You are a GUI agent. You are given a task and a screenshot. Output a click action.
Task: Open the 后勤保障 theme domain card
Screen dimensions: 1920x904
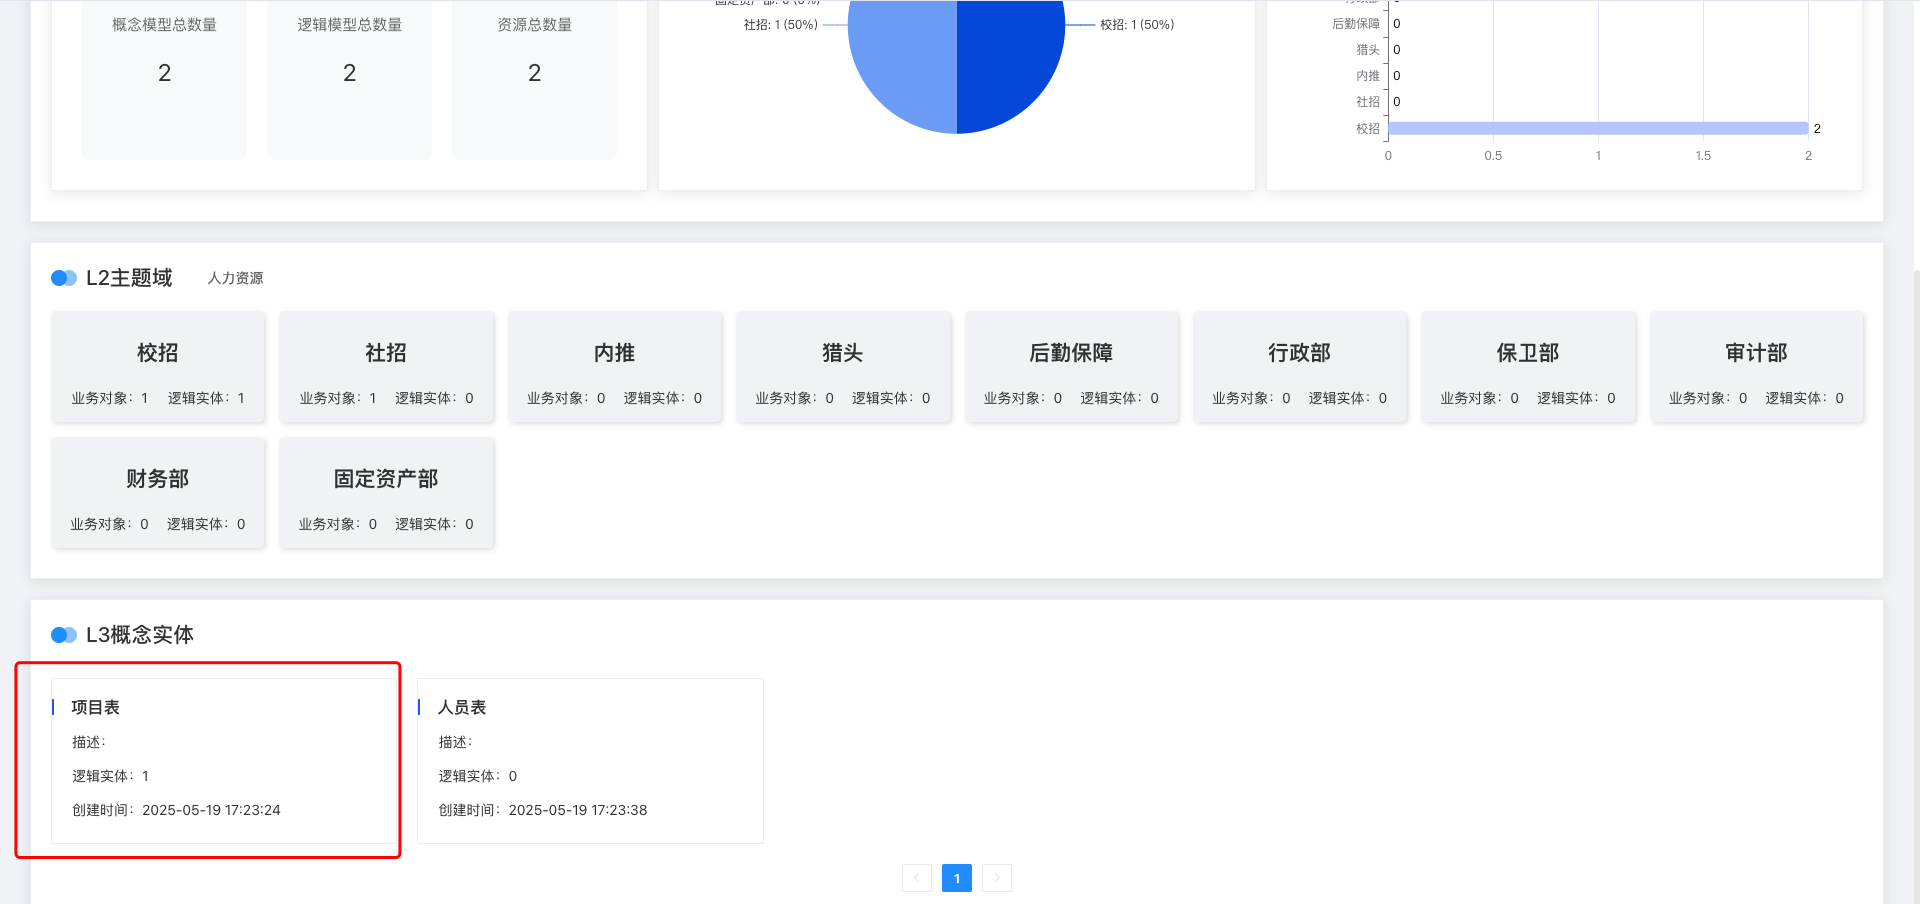[1071, 367]
